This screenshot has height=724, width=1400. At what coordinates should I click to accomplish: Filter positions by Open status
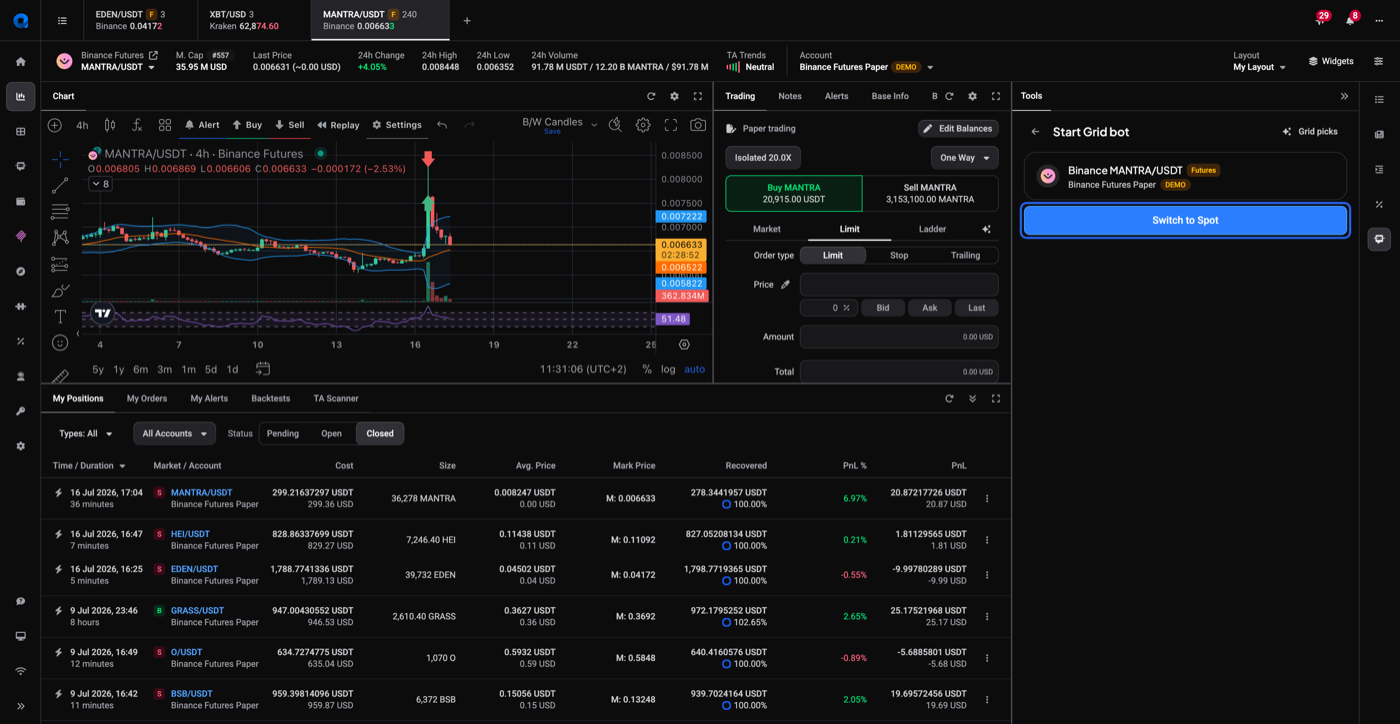pyautogui.click(x=331, y=434)
